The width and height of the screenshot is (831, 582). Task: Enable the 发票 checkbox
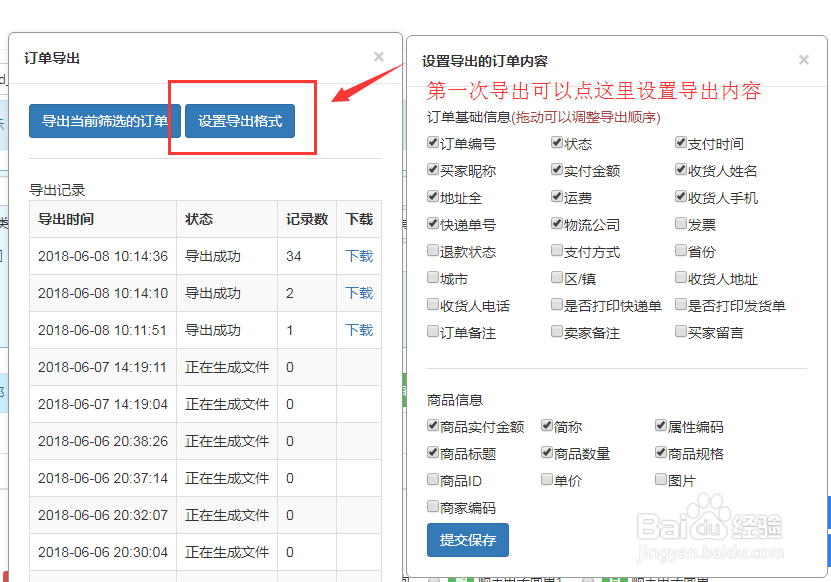680,224
